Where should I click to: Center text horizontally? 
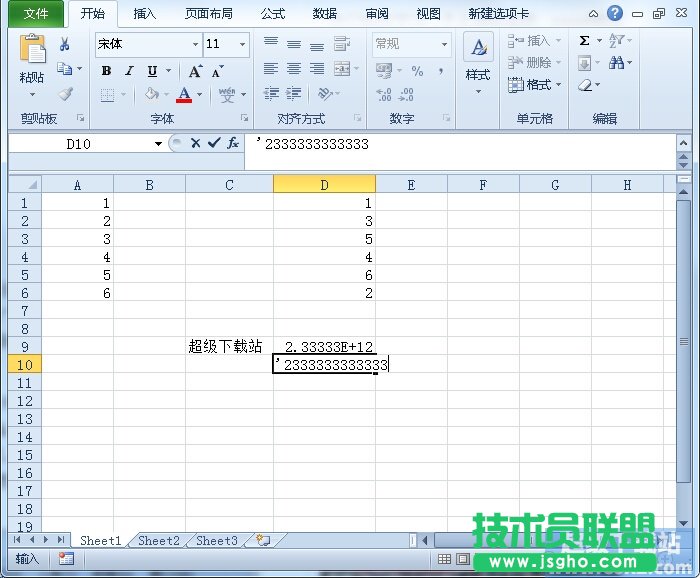(x=294, y=68)
